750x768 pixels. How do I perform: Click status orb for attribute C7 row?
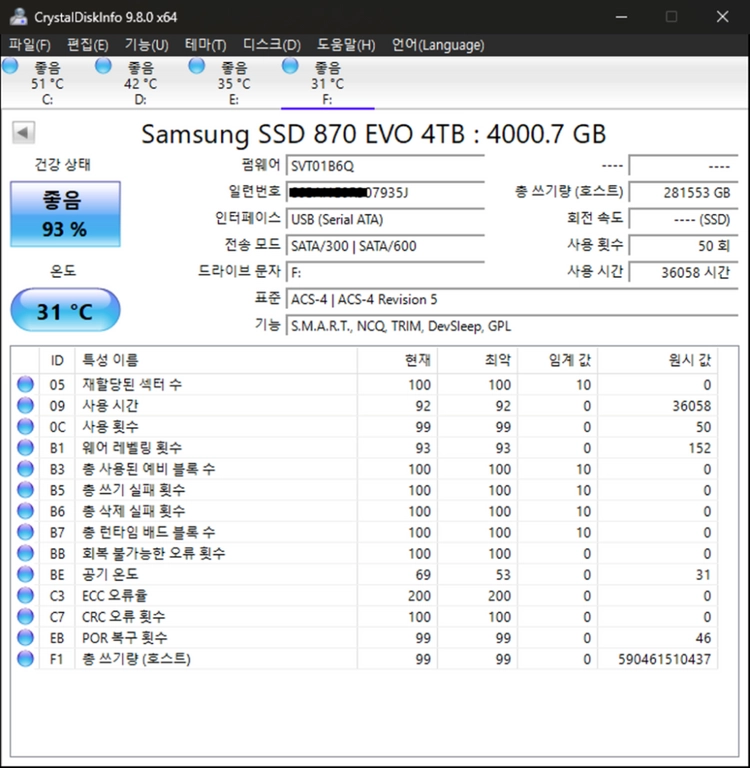click(25, 616)
